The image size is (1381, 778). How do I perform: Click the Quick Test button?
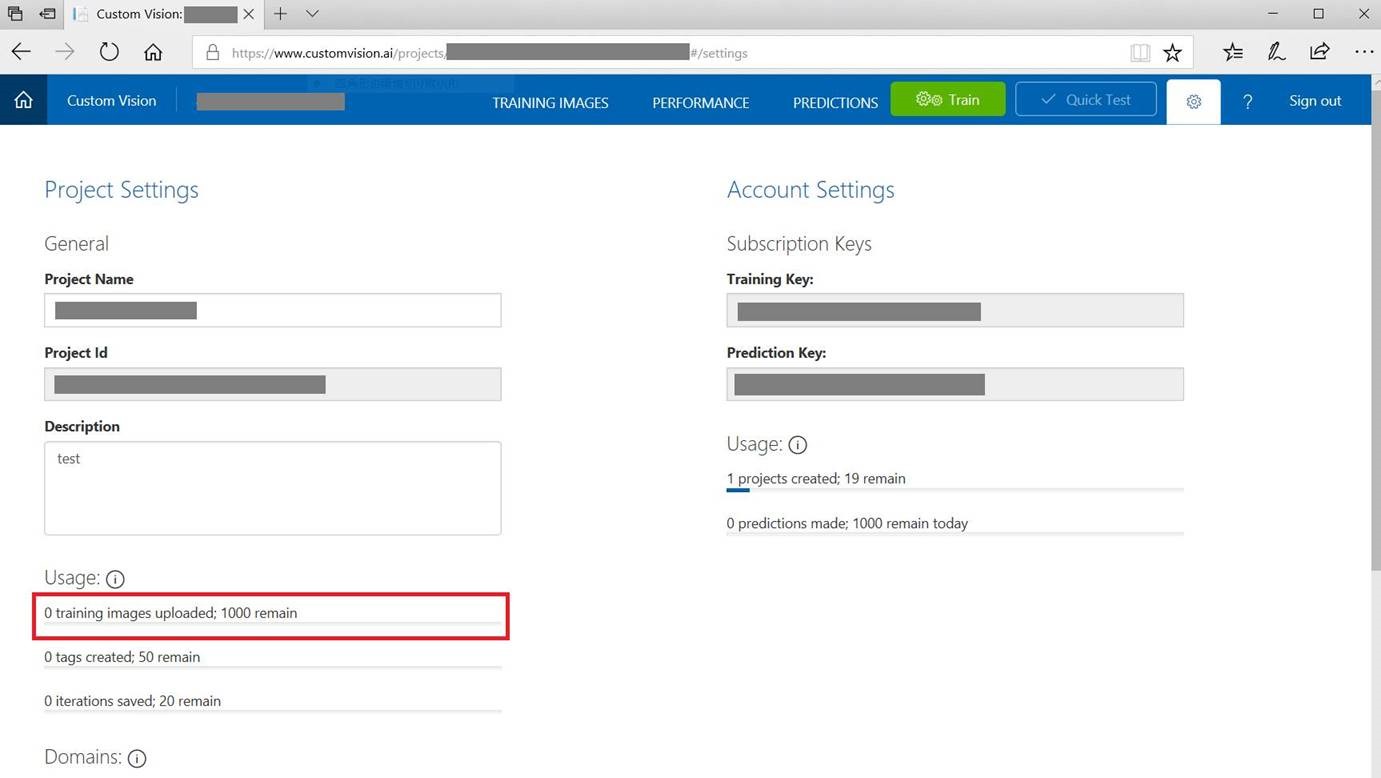pyautogui.click(x=1086, y=99)
